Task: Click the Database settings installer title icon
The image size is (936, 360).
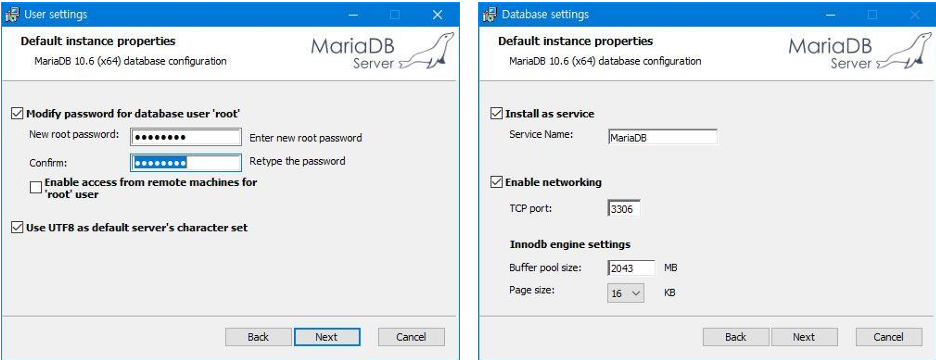Action: coord(490,14)
